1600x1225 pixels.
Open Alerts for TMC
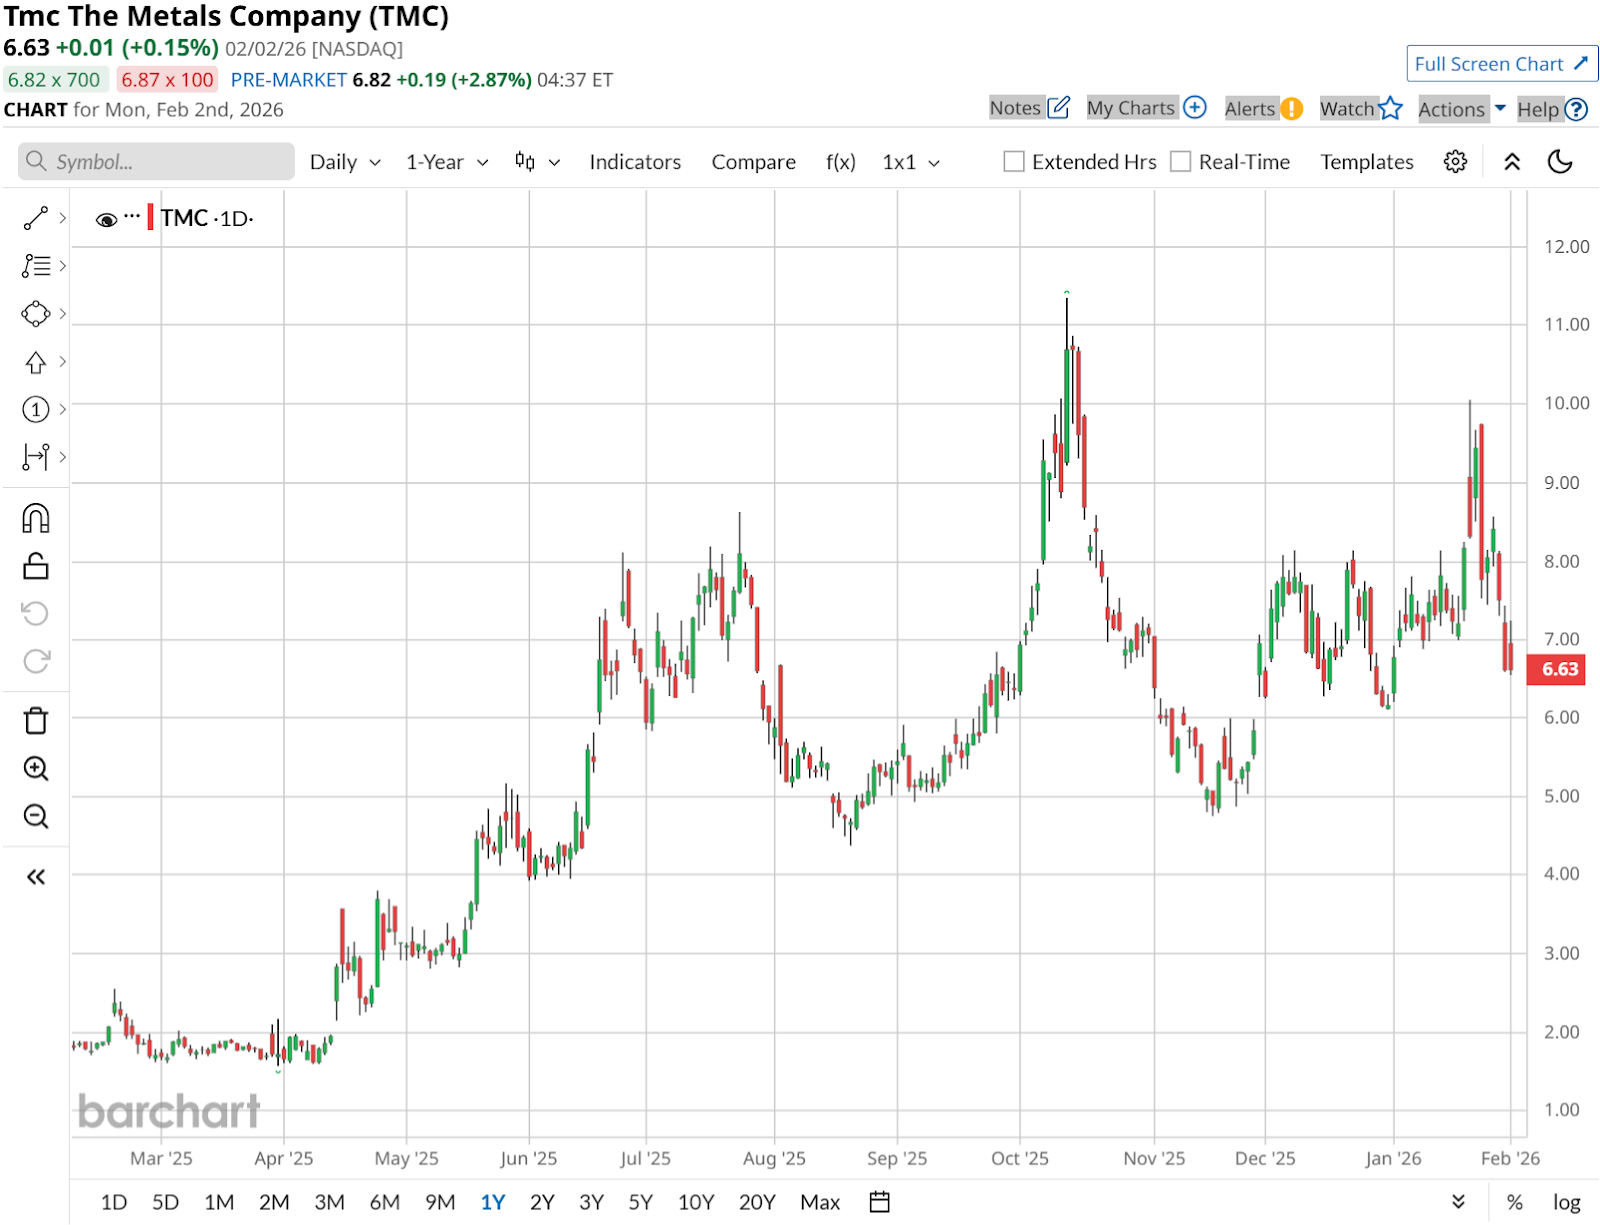(1263, 108)
